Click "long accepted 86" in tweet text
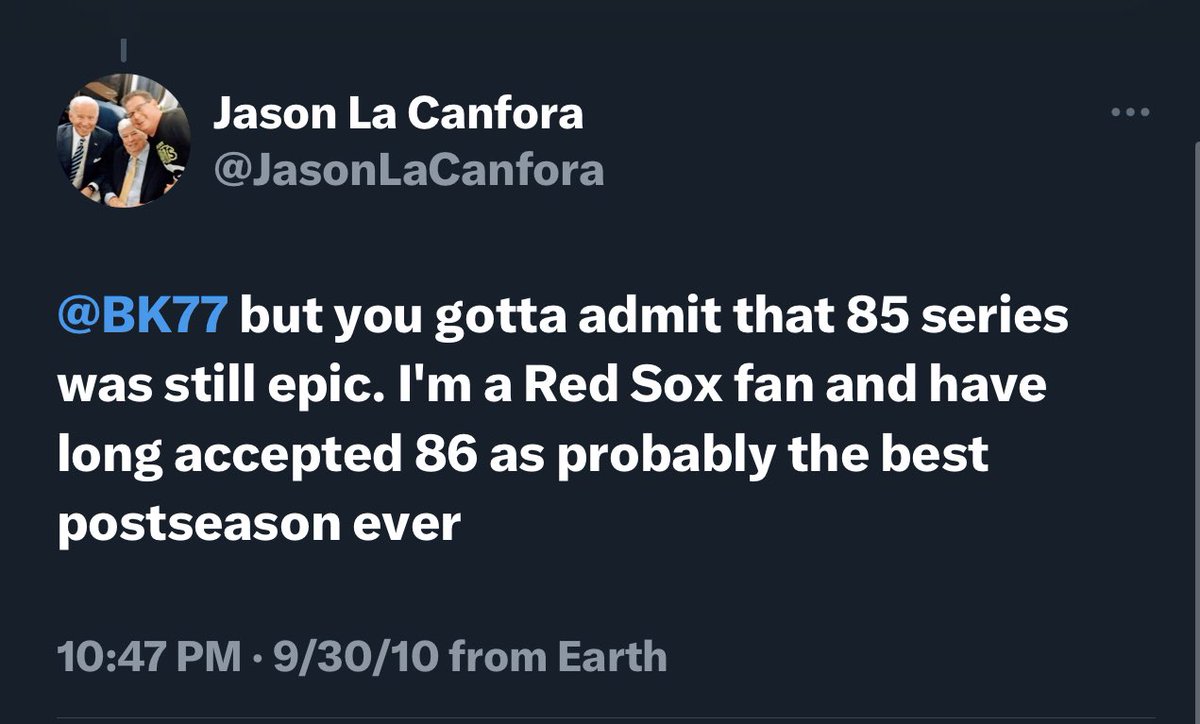The height and width of the screenshot is (724, 1200). tap(267, 454)
